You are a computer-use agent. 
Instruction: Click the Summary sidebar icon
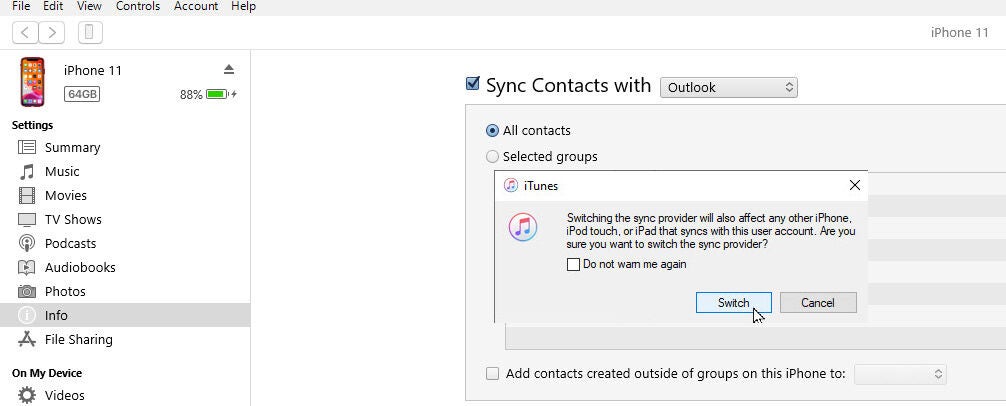27,147
